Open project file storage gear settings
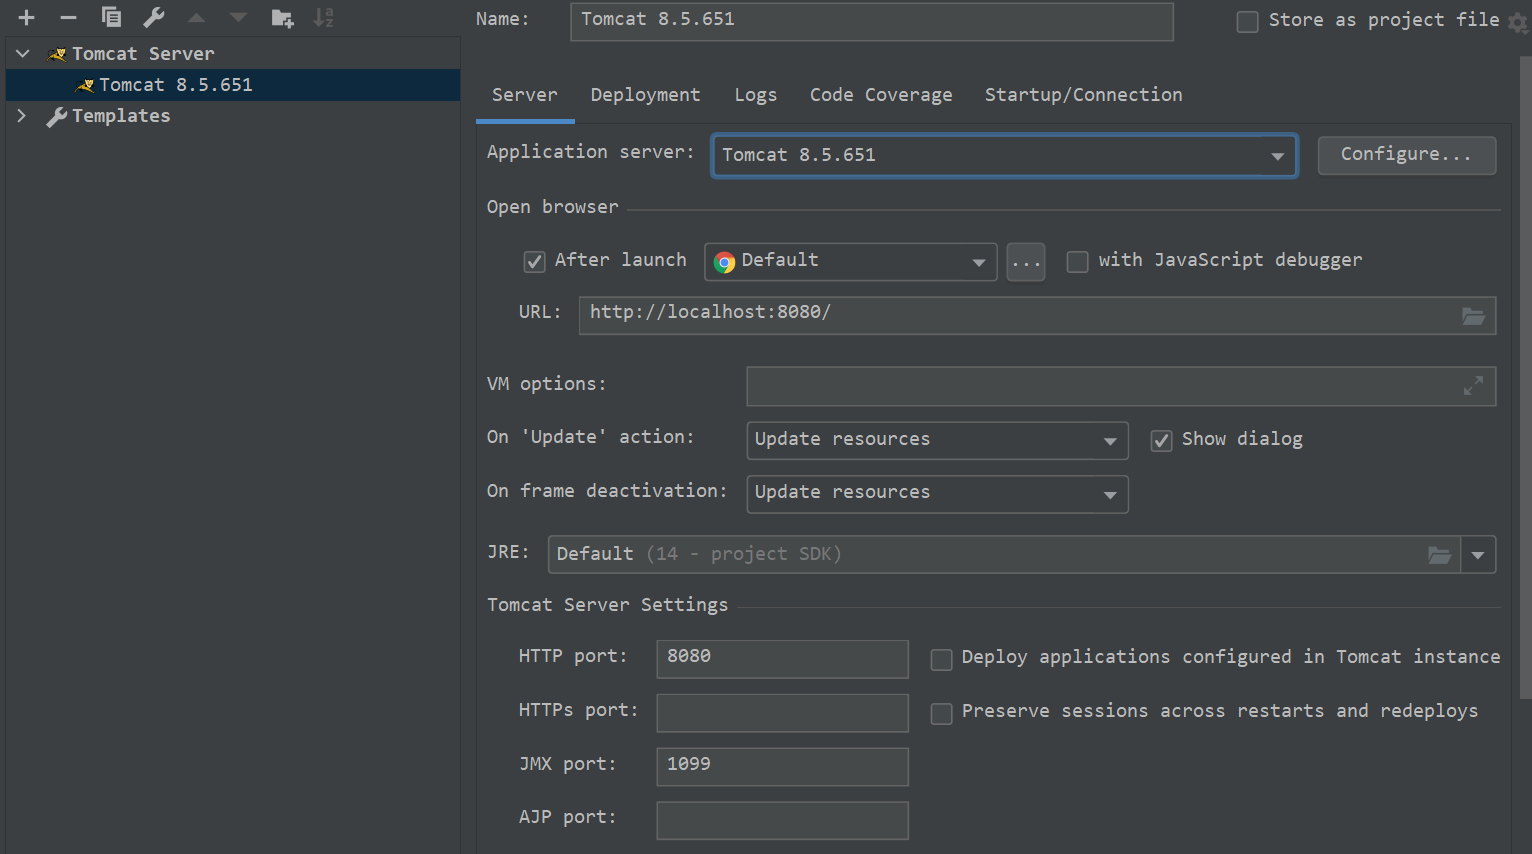The width and height of the screenshot is (1532, 854). [1518, 23]
